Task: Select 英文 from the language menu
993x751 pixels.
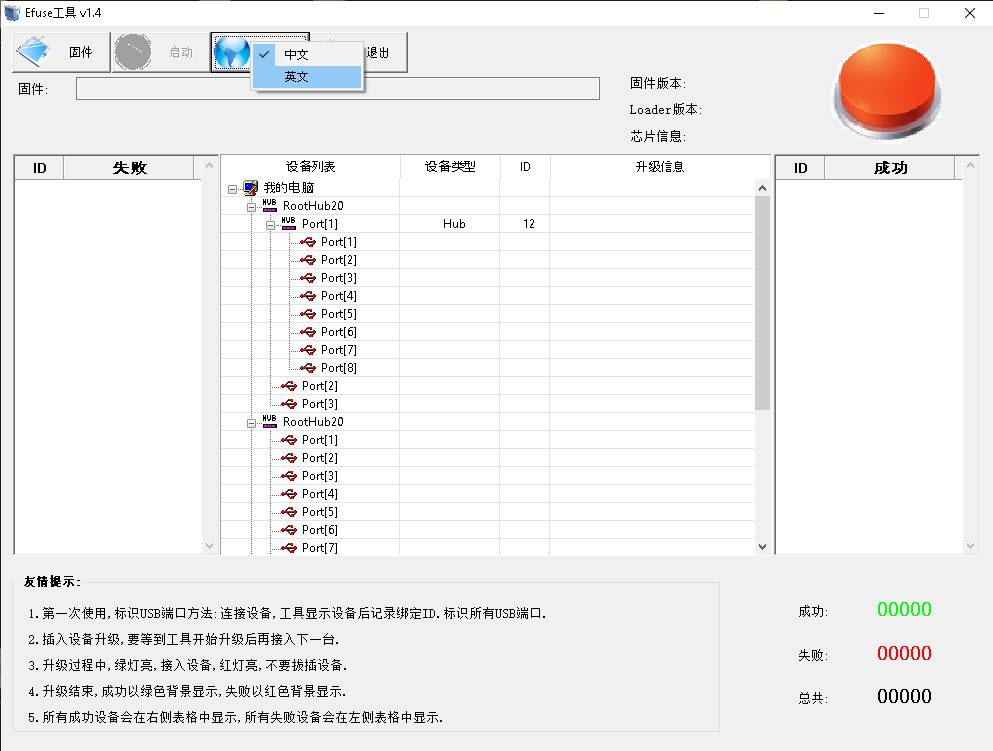Action: (x=294, y=76)
